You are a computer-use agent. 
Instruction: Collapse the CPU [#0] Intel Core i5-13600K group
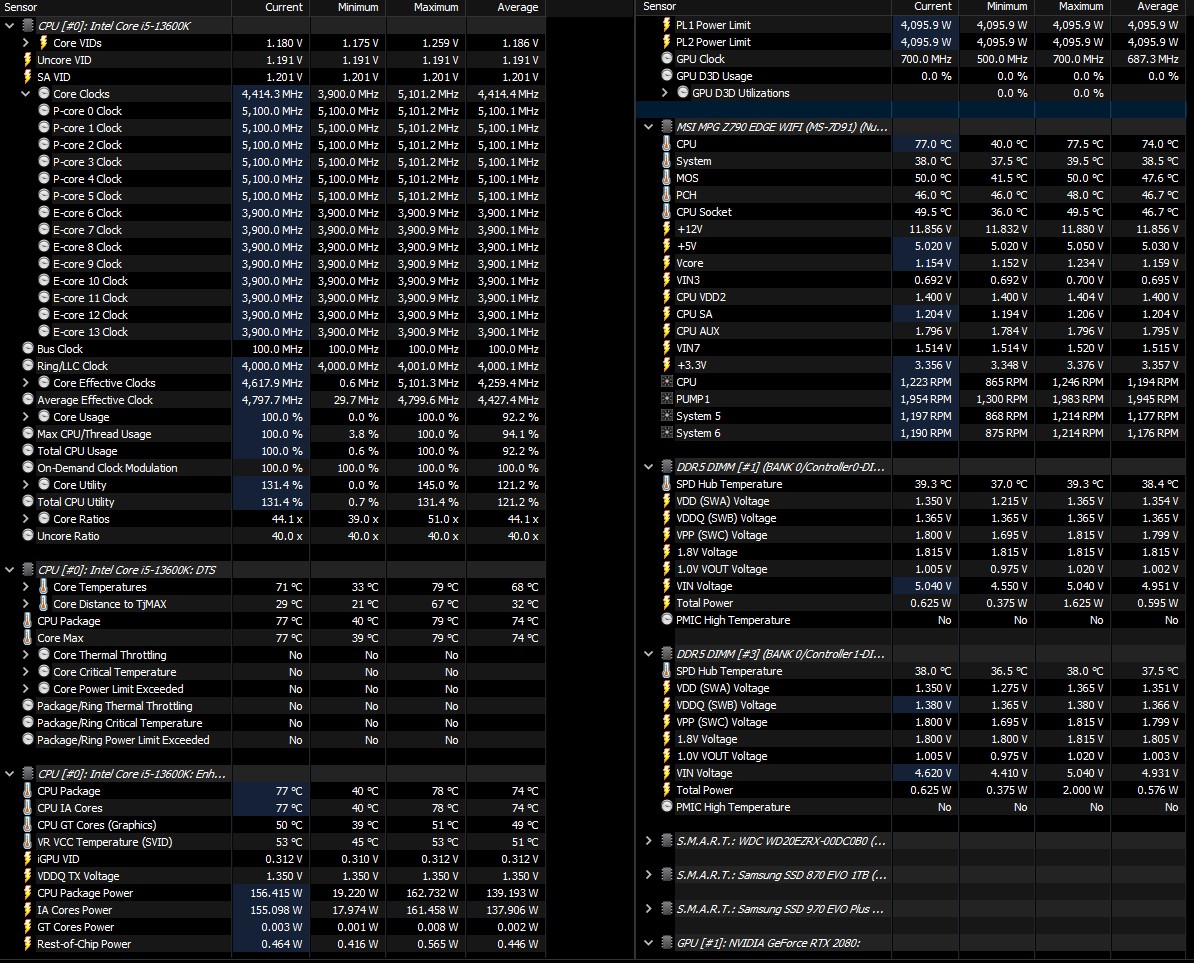(x=10, y=26)
